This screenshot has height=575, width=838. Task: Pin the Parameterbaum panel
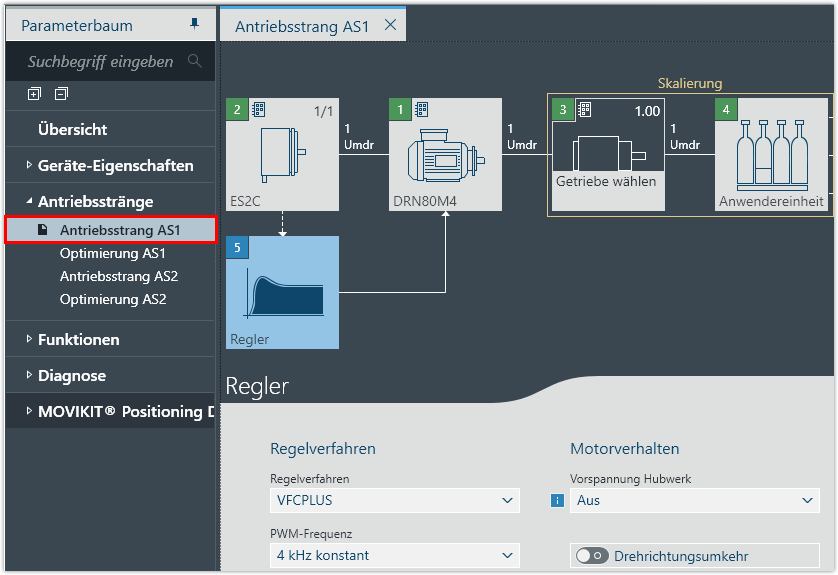click(x=194, y=24)
